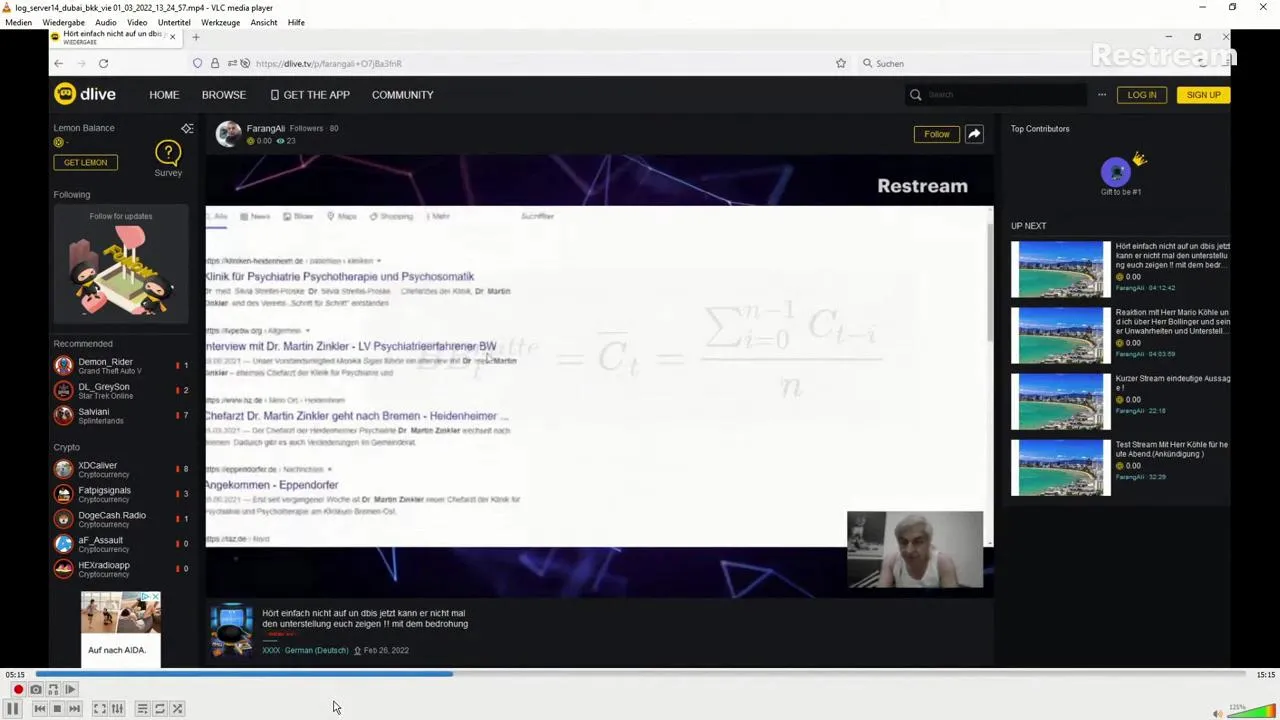Click GET THE APP link
The image size is (1280, 720).
pos(310,95)
